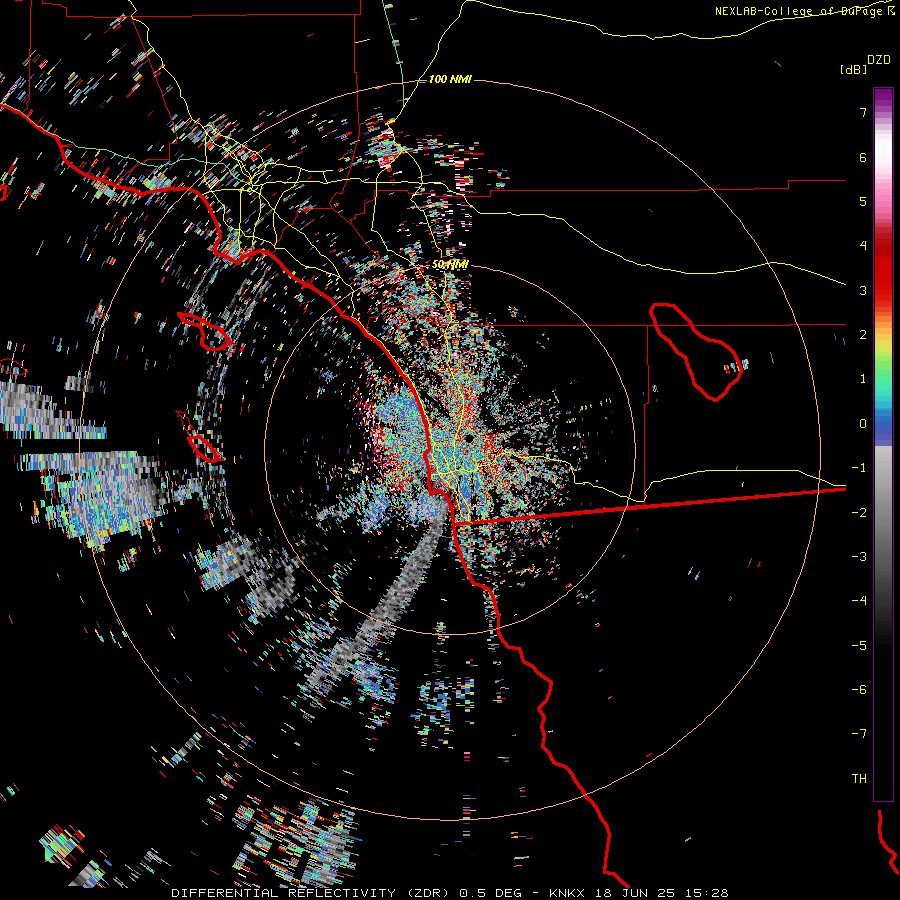Click the 1 value on the color scale
Screen dimensions: 900x900
(863, 379)
